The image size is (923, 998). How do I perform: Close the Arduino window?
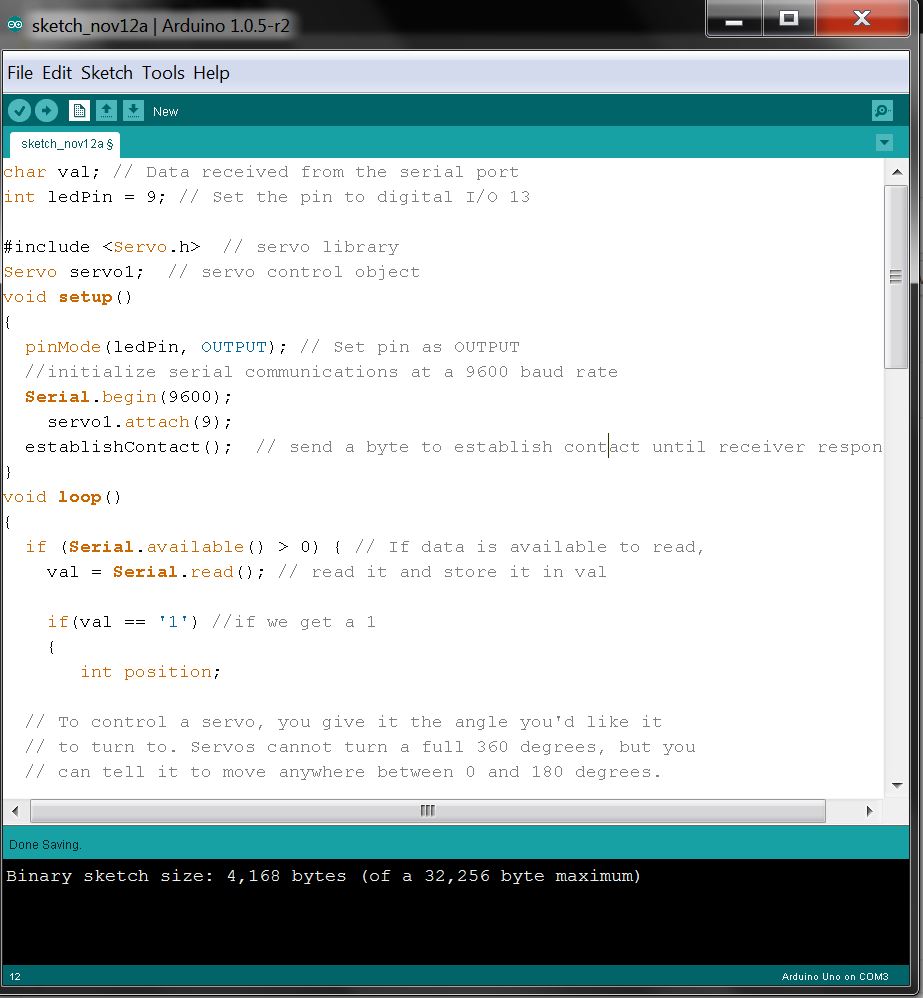[x=862, y=19]
